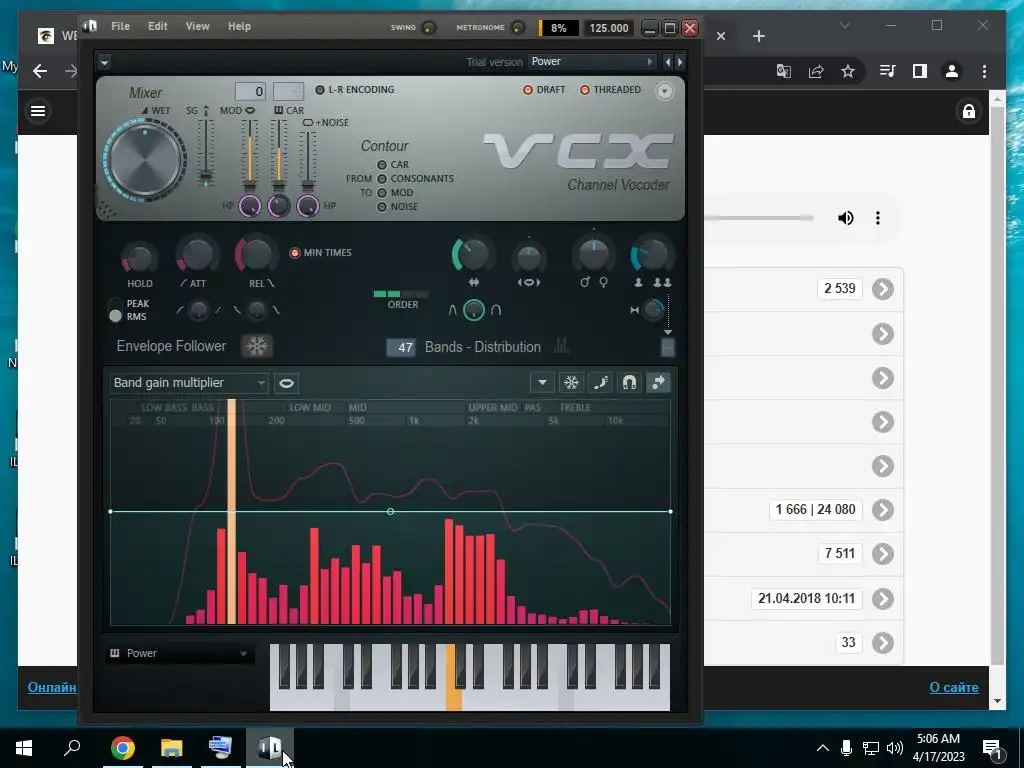Open the Band gain multiplier dropdown

(x=189, y=383)
